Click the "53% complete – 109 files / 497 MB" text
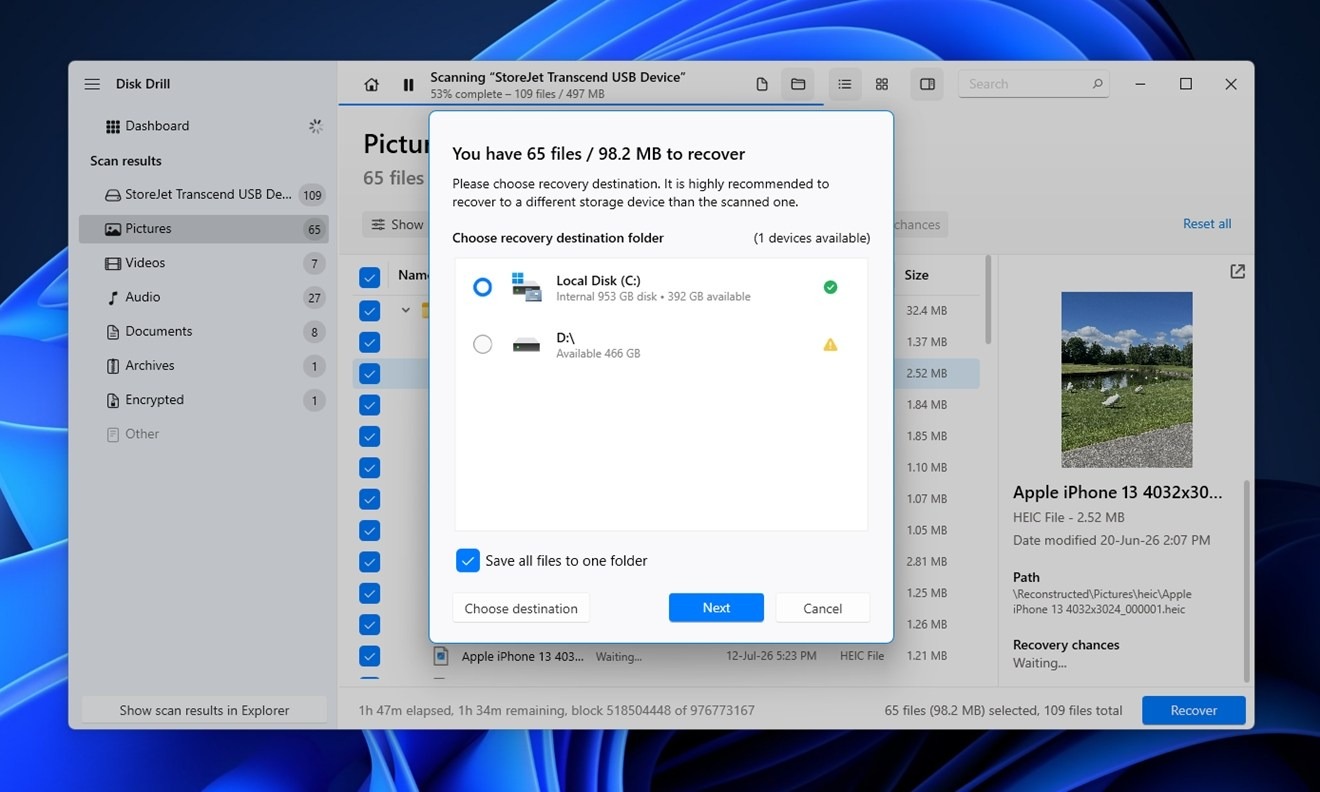 tap(517, 94)
